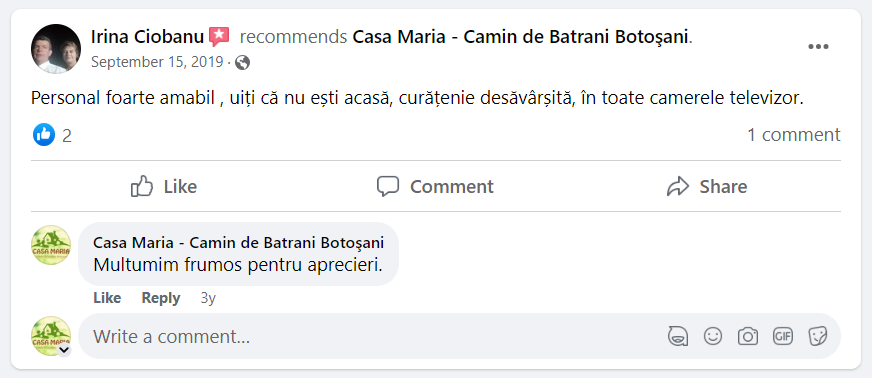
Task: Like the post with the Like button
Action: (x=164, y=186)
